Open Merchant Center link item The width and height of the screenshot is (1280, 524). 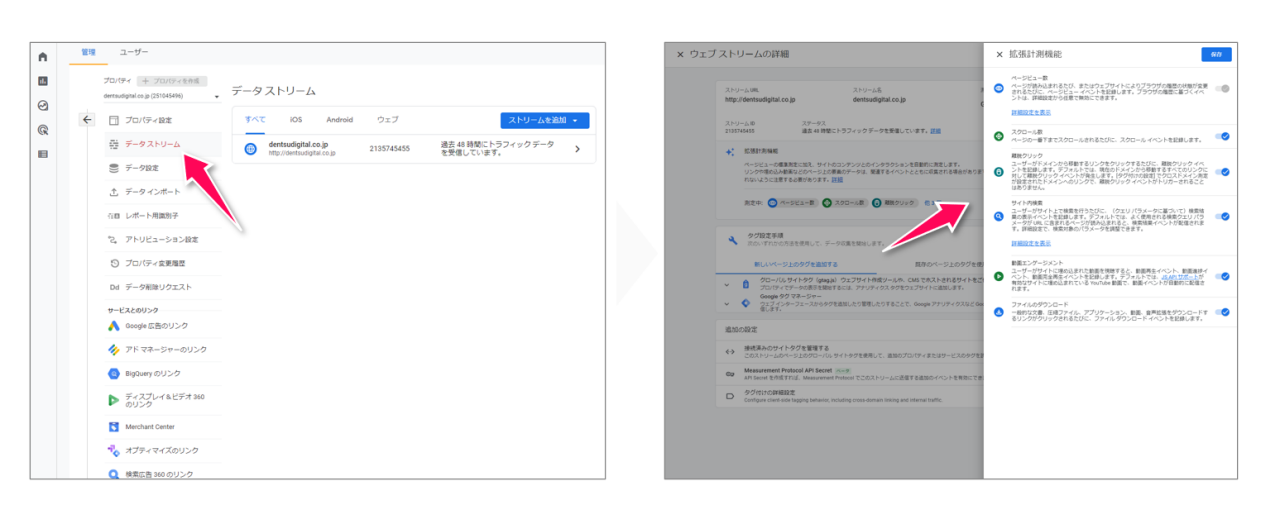(149, 426)
